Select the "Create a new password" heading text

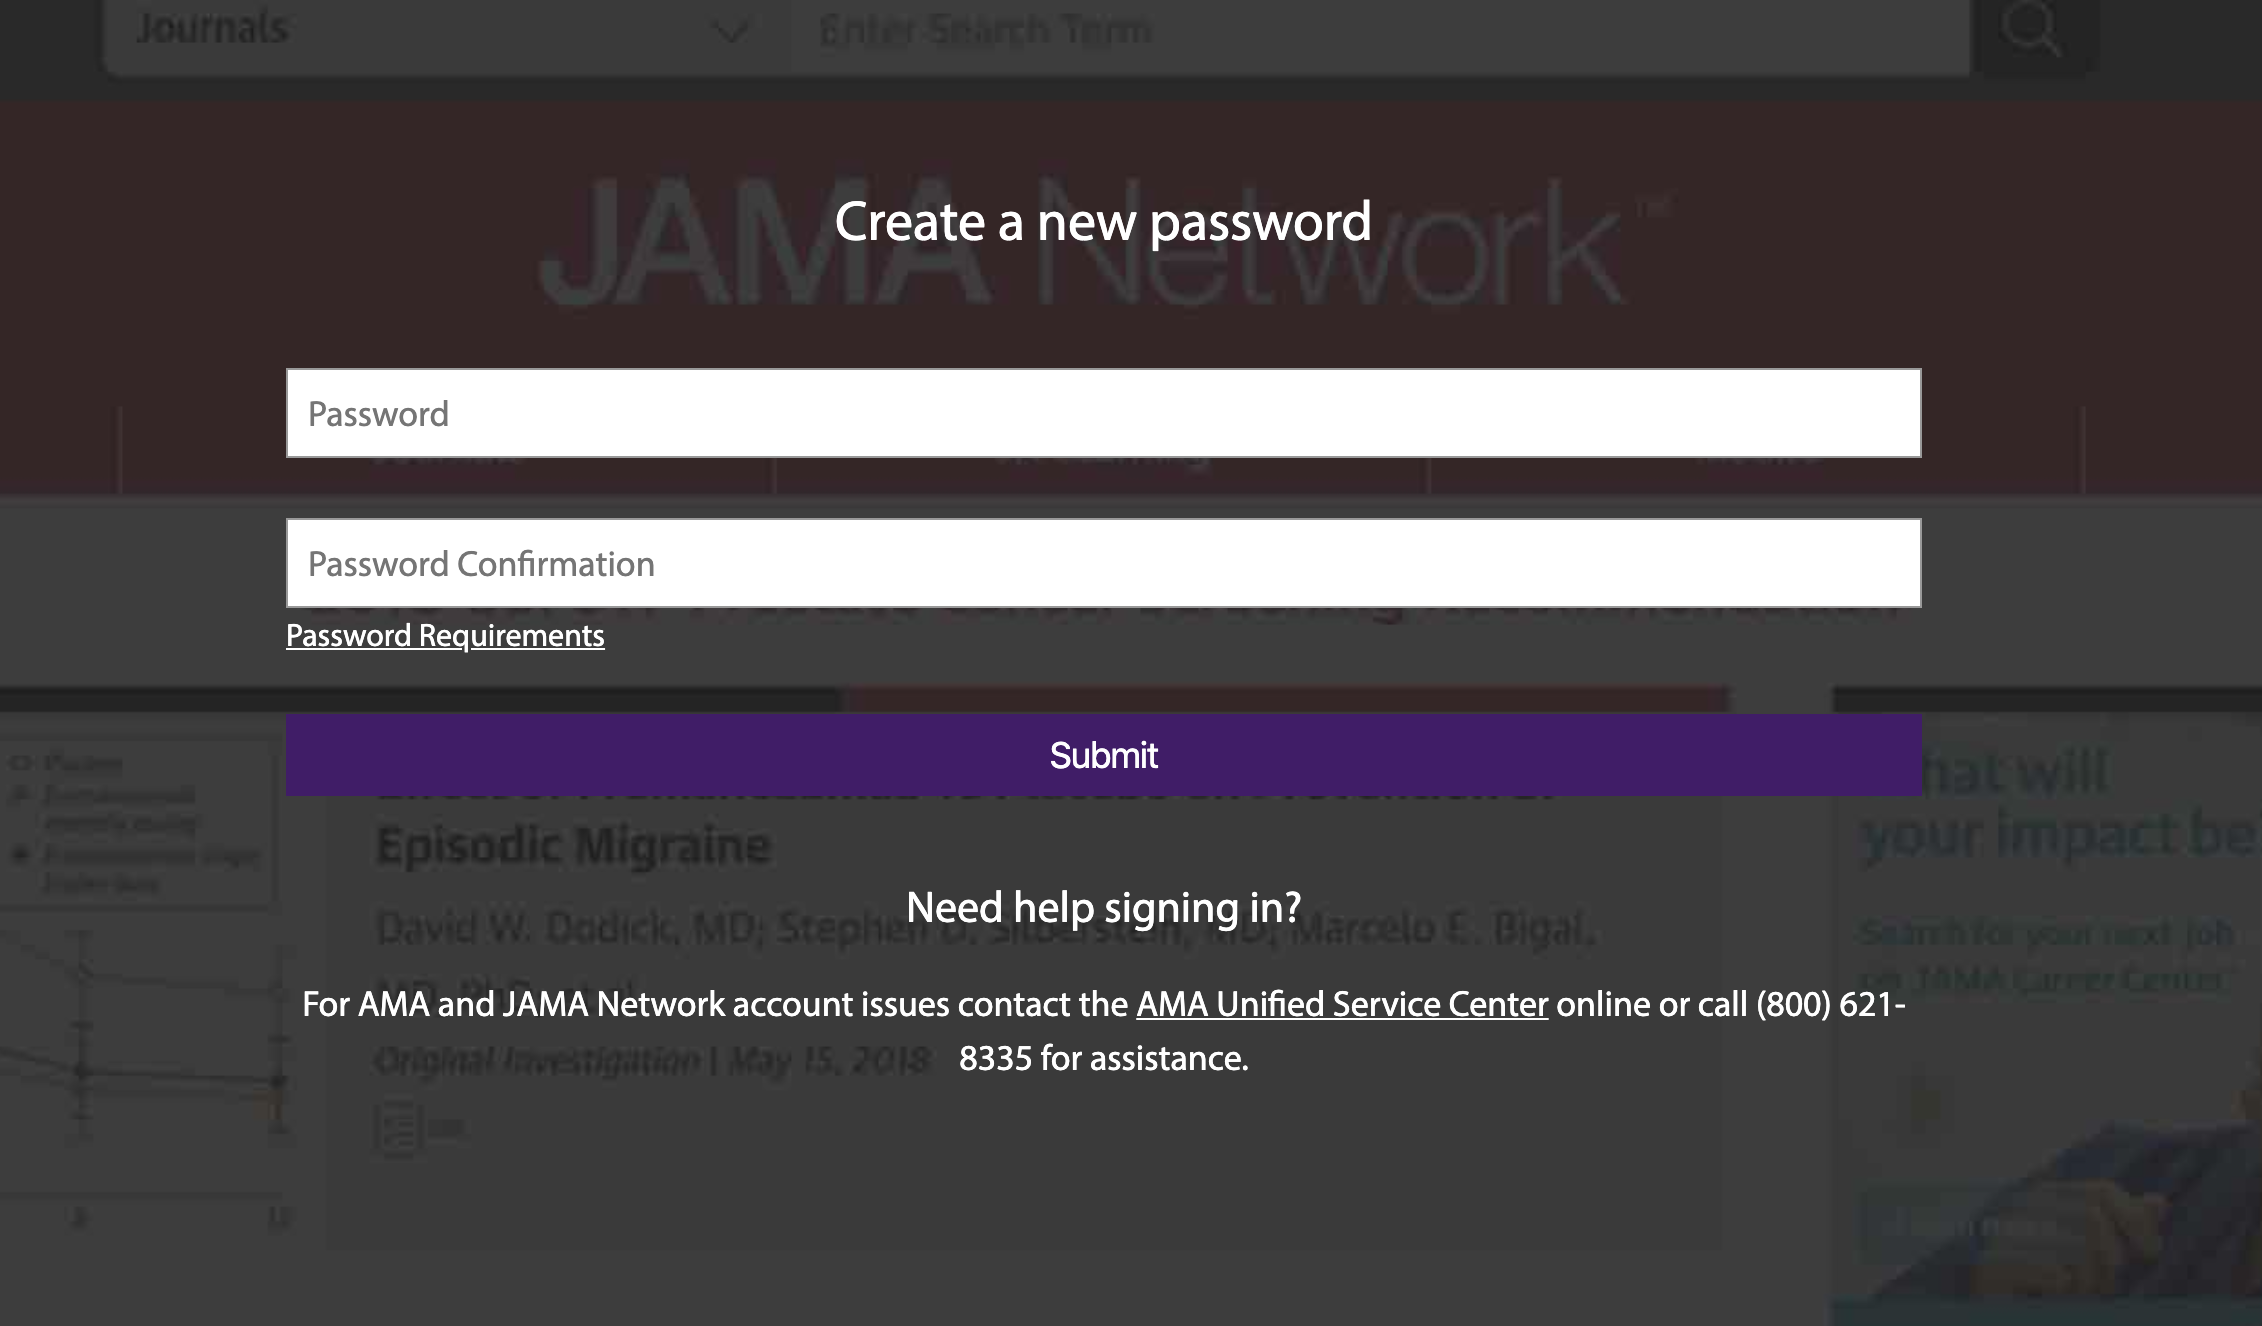coord(1103,221)
